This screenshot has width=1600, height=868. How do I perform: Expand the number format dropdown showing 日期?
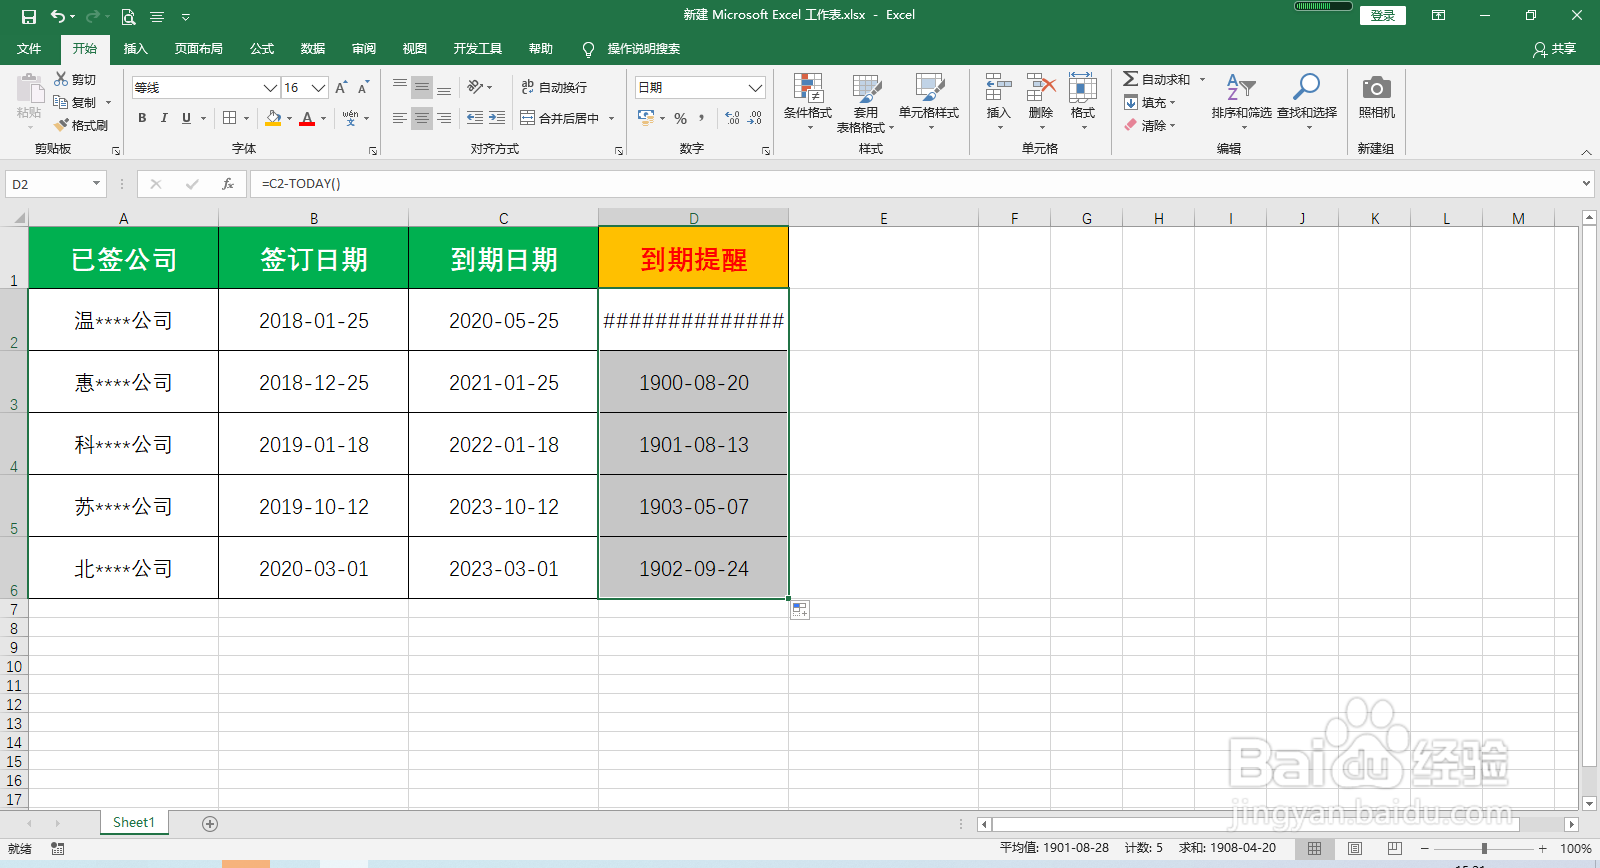click(x=755, y=88)
